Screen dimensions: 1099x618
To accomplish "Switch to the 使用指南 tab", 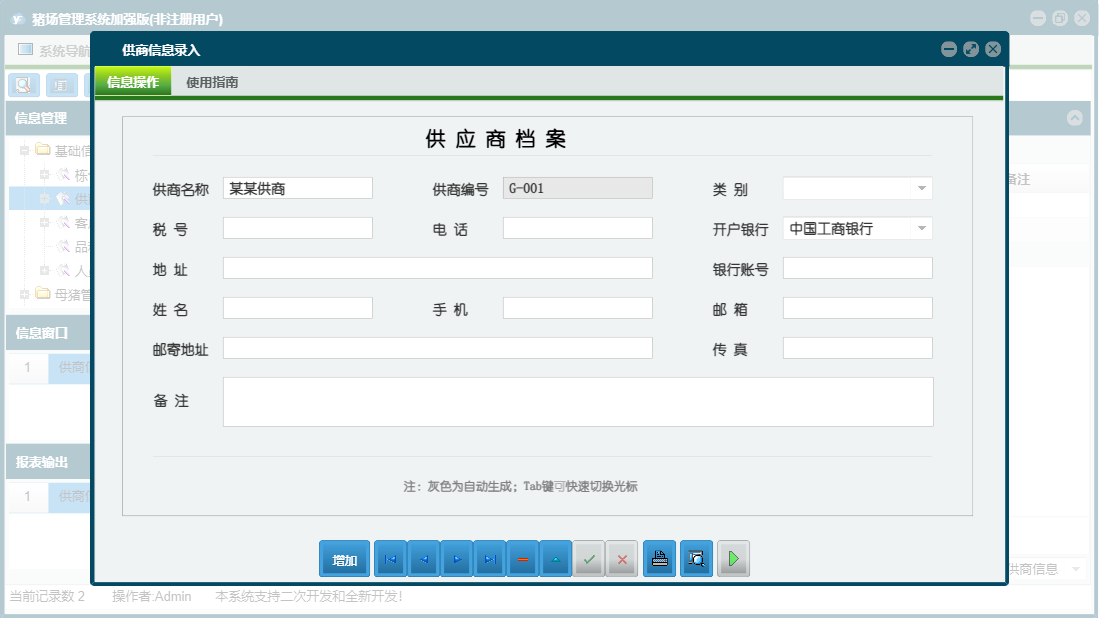I will pyautogui.click(x=214, y=82).
